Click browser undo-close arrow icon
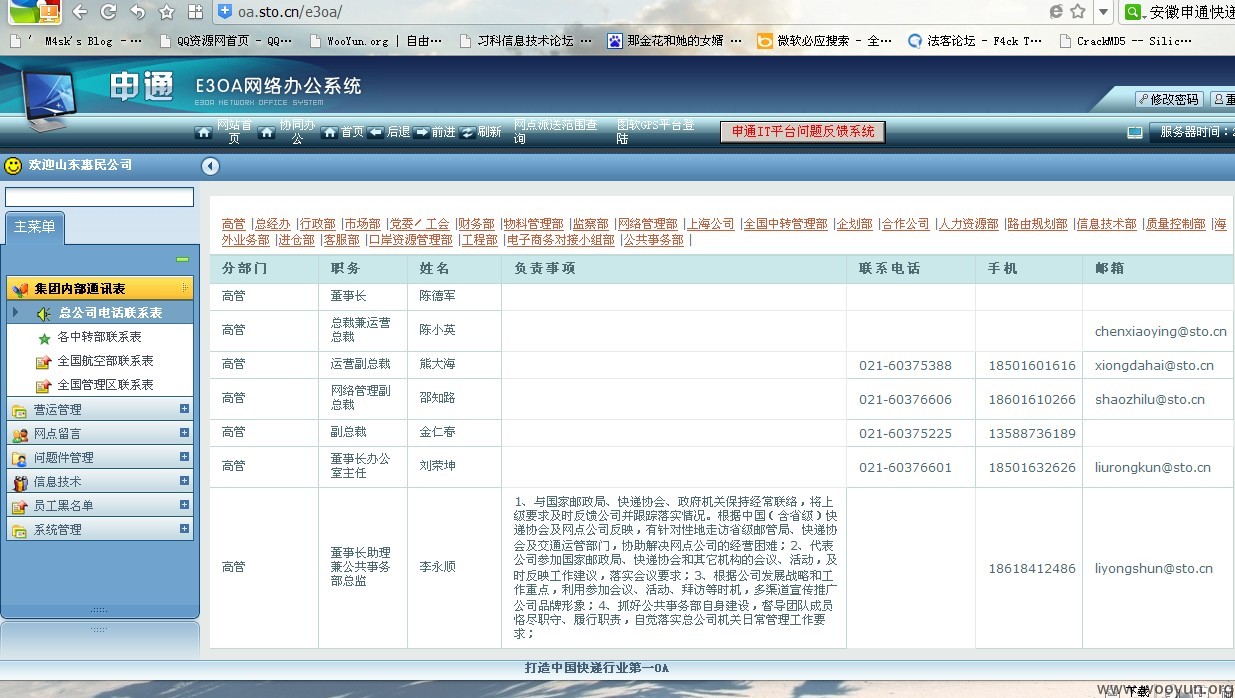This screenshot has height=698, width=1235. pyautogui.click(x=137, y=12)
